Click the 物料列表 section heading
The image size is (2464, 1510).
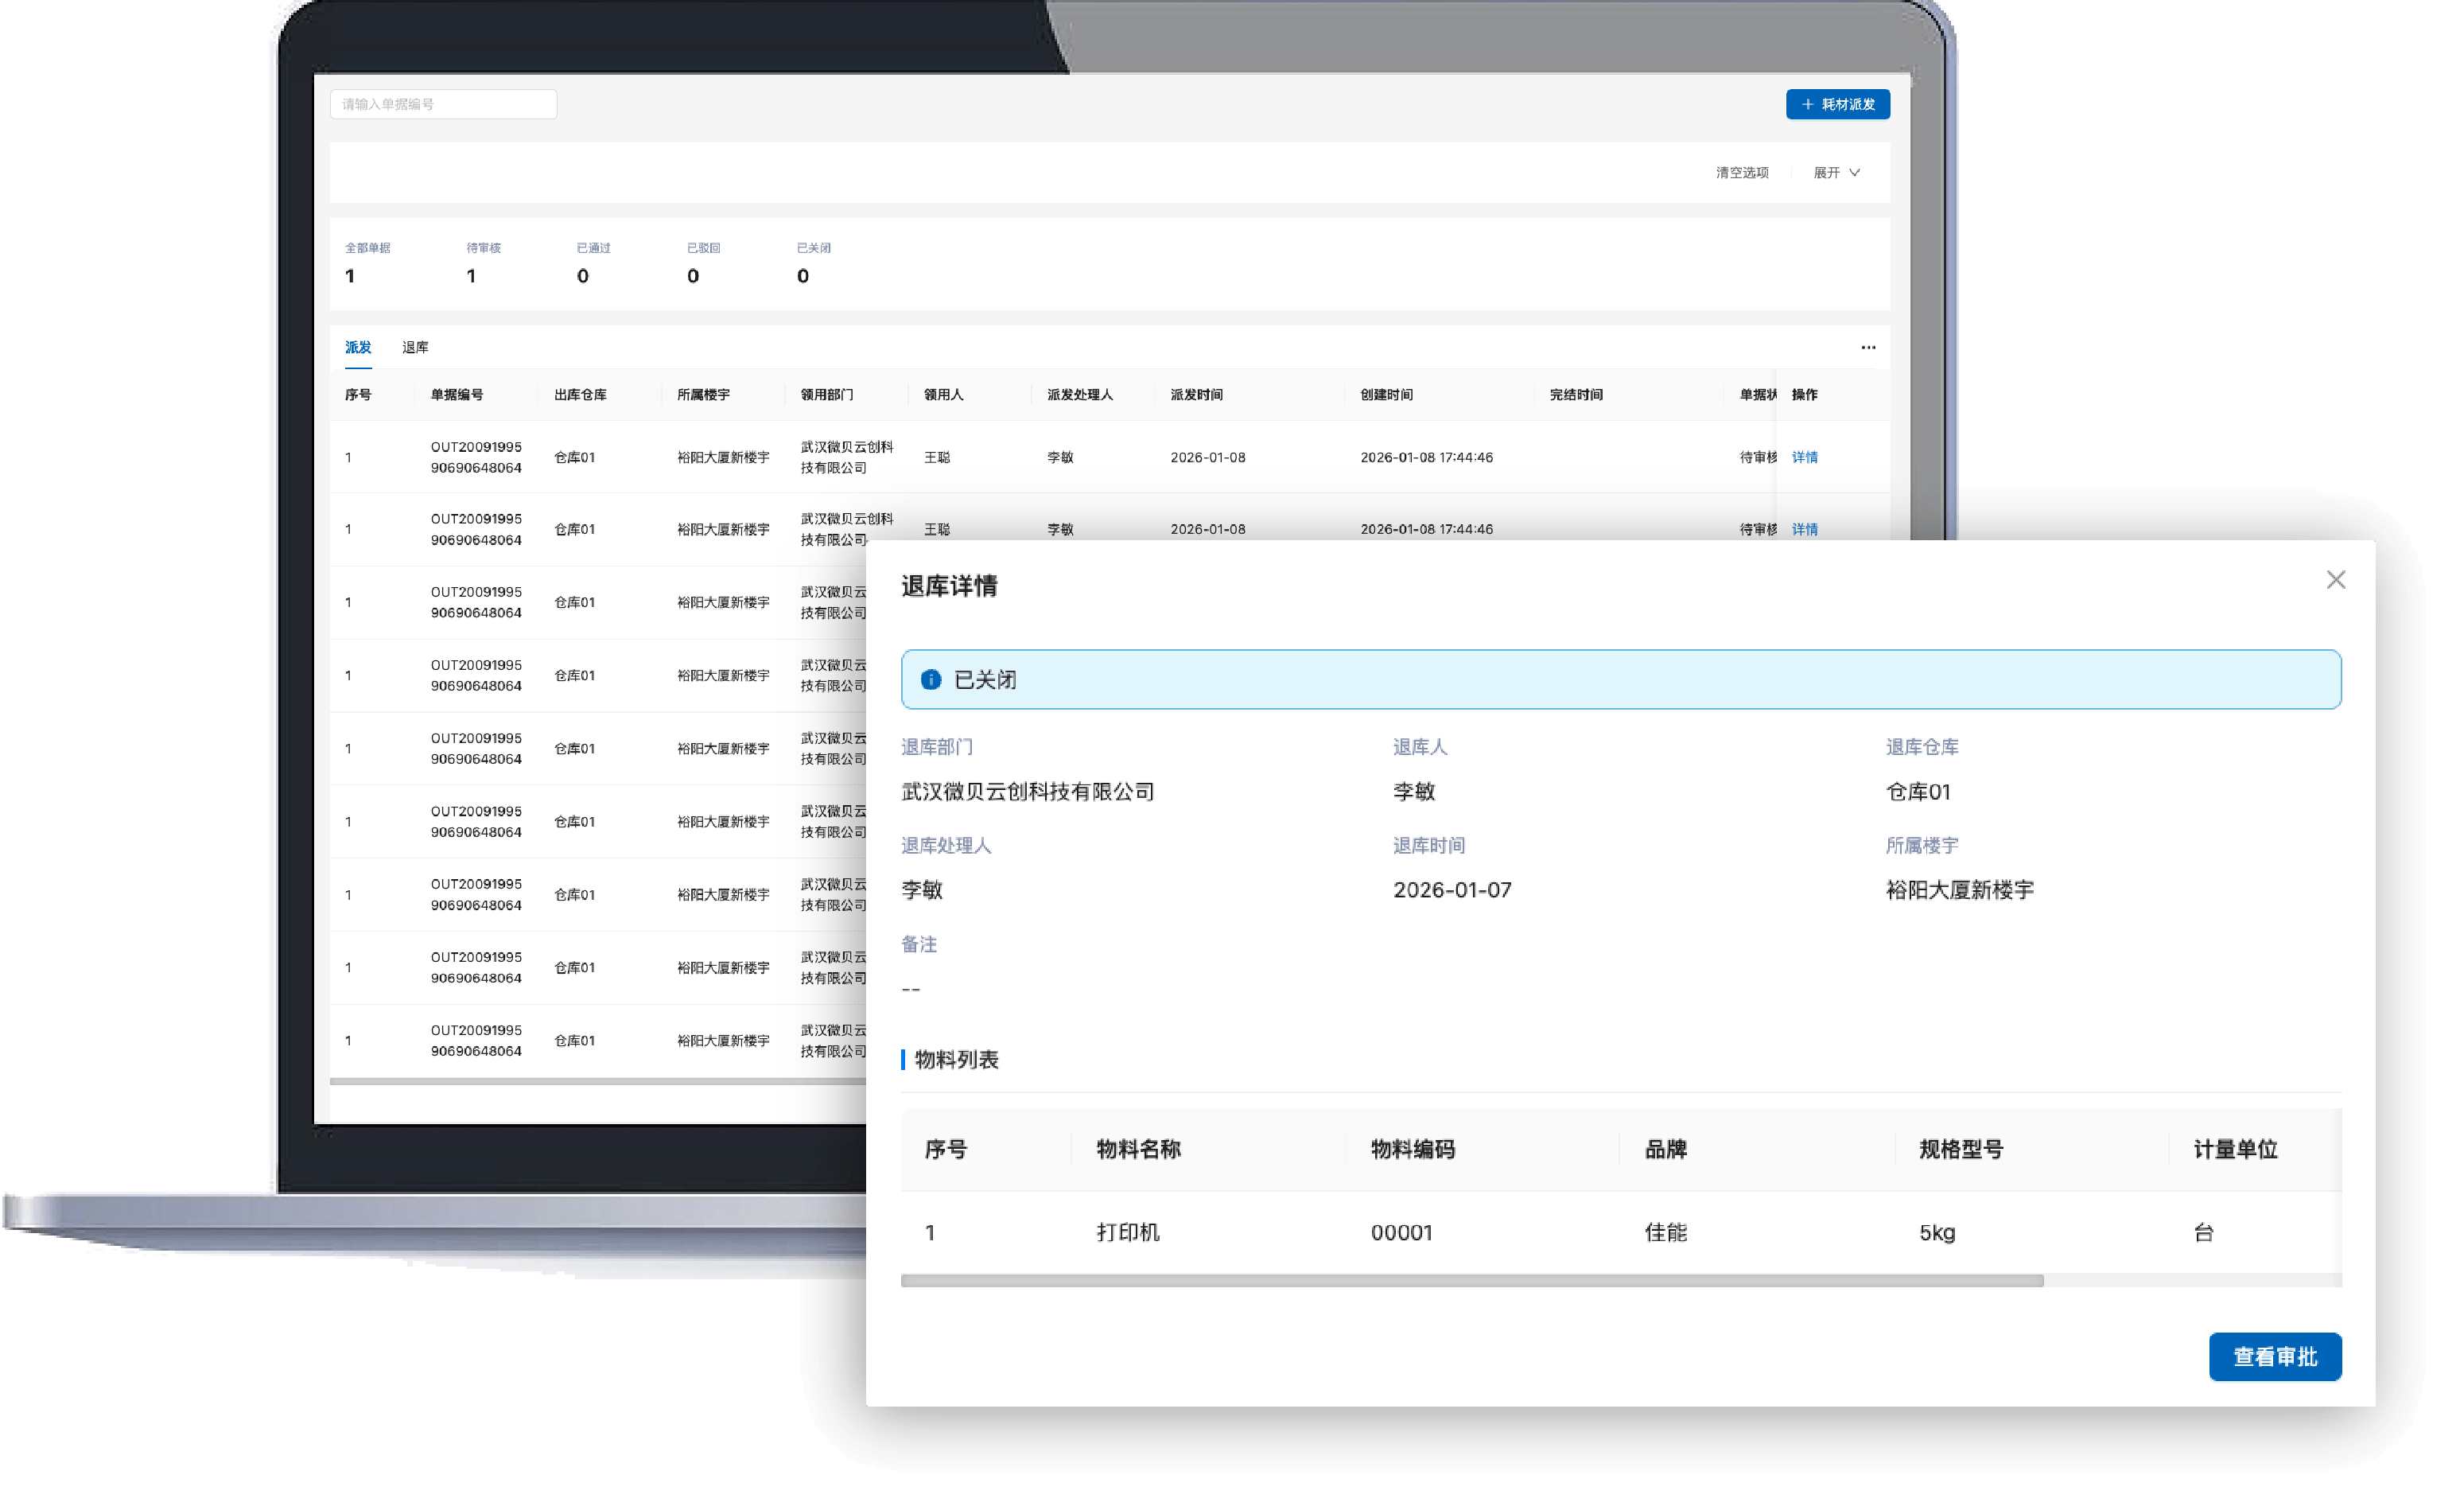pyautogui.click(x=956, y=1060)
